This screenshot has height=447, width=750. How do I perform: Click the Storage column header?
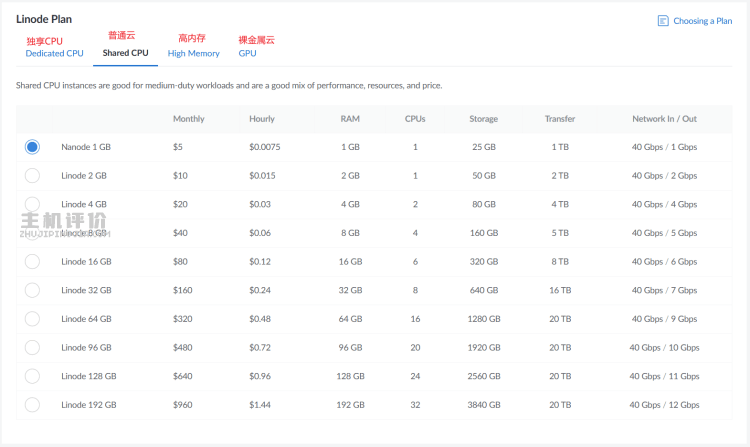pos(483,119)
